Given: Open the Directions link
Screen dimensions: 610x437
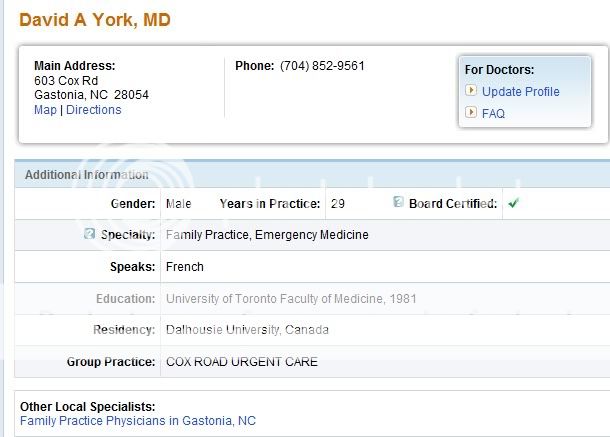Looking at the screenshot, I should [x=93, y=110].
